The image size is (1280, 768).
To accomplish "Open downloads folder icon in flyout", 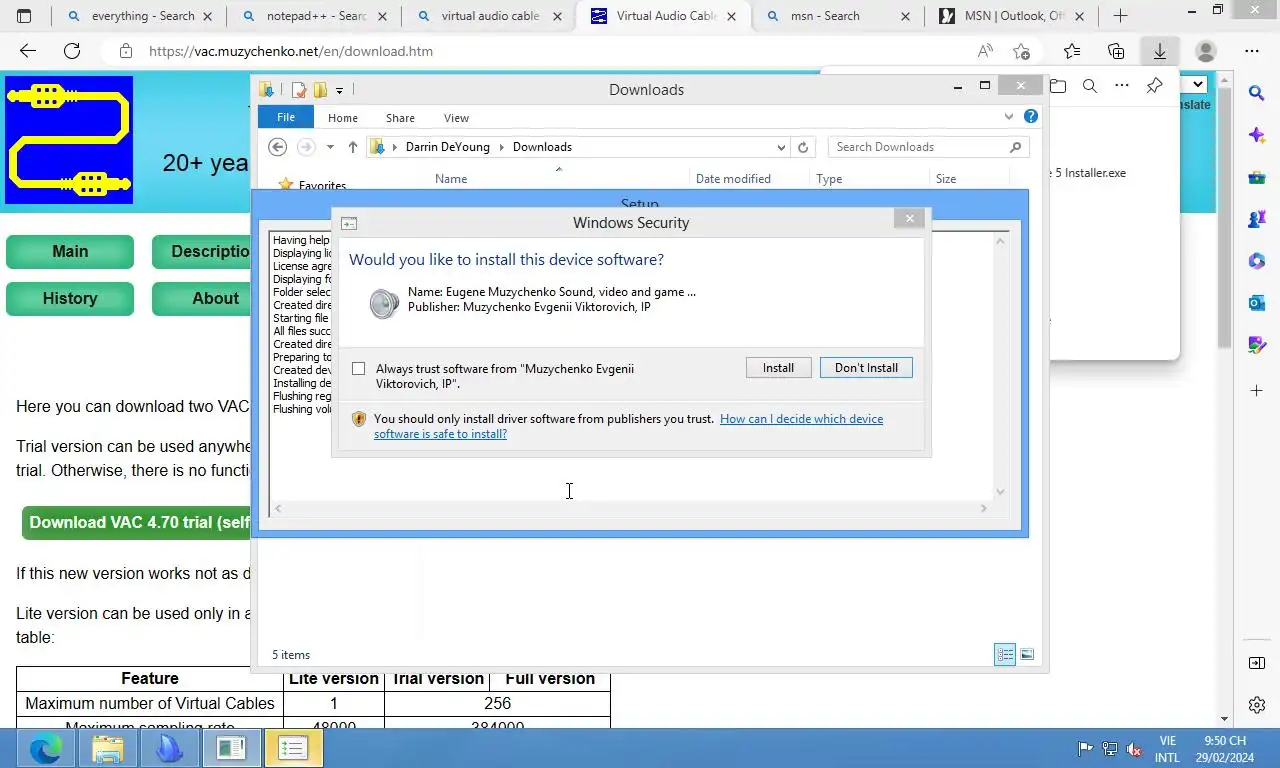I will pyautogui.click(x=1058, y=86).
